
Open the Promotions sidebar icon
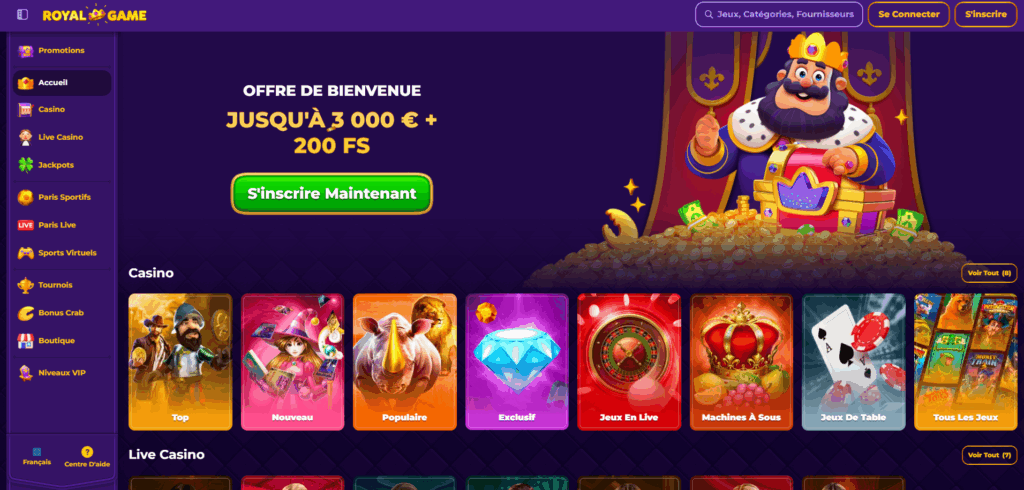click(25, 51)
